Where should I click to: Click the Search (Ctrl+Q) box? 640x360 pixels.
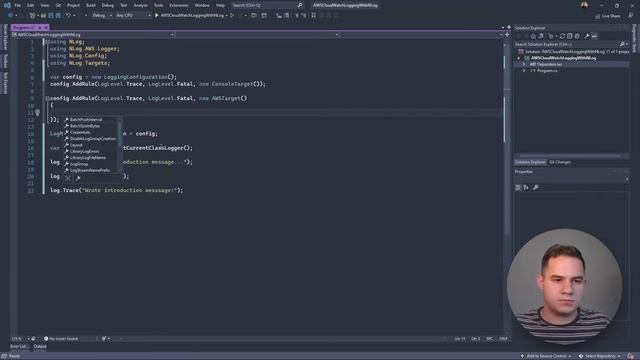(267, 5)
